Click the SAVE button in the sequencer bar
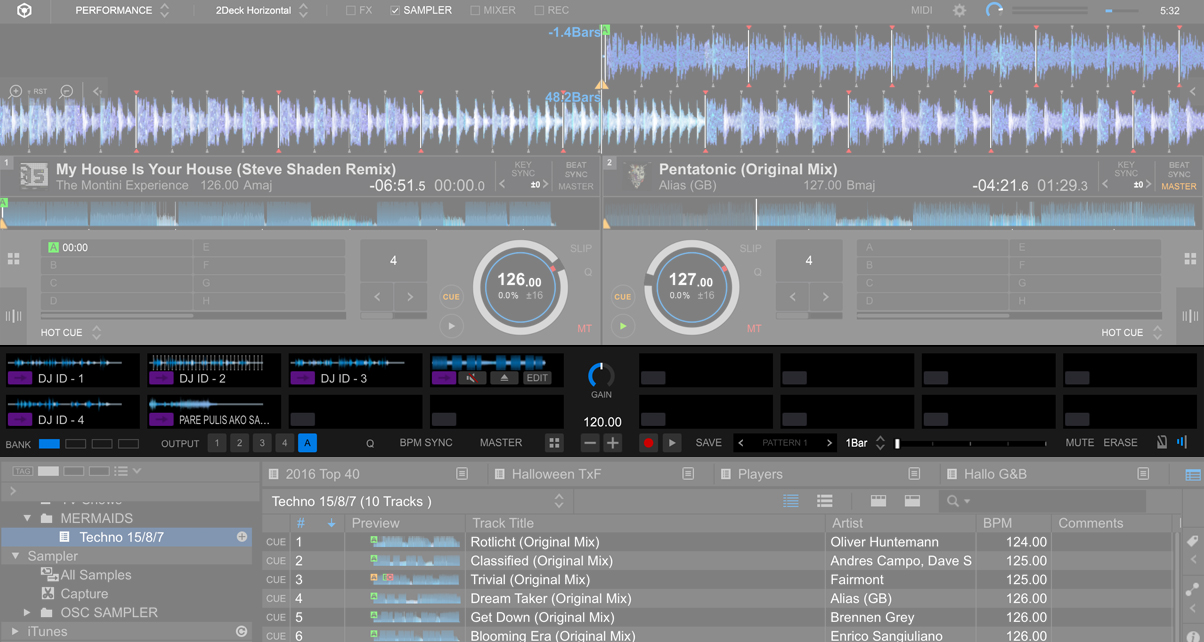The width and height of the screenshot is (1204, 642). [709, 442]
